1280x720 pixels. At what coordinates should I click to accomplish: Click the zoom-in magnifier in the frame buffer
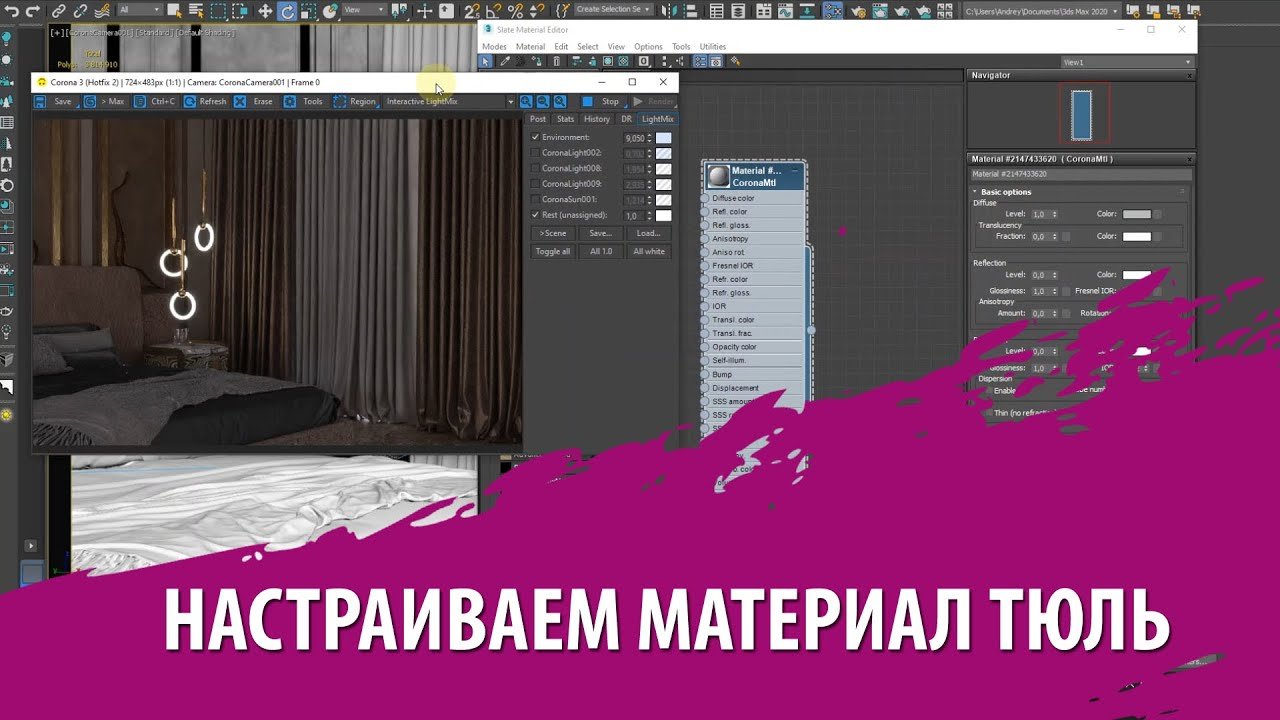[x=525, y=101]
